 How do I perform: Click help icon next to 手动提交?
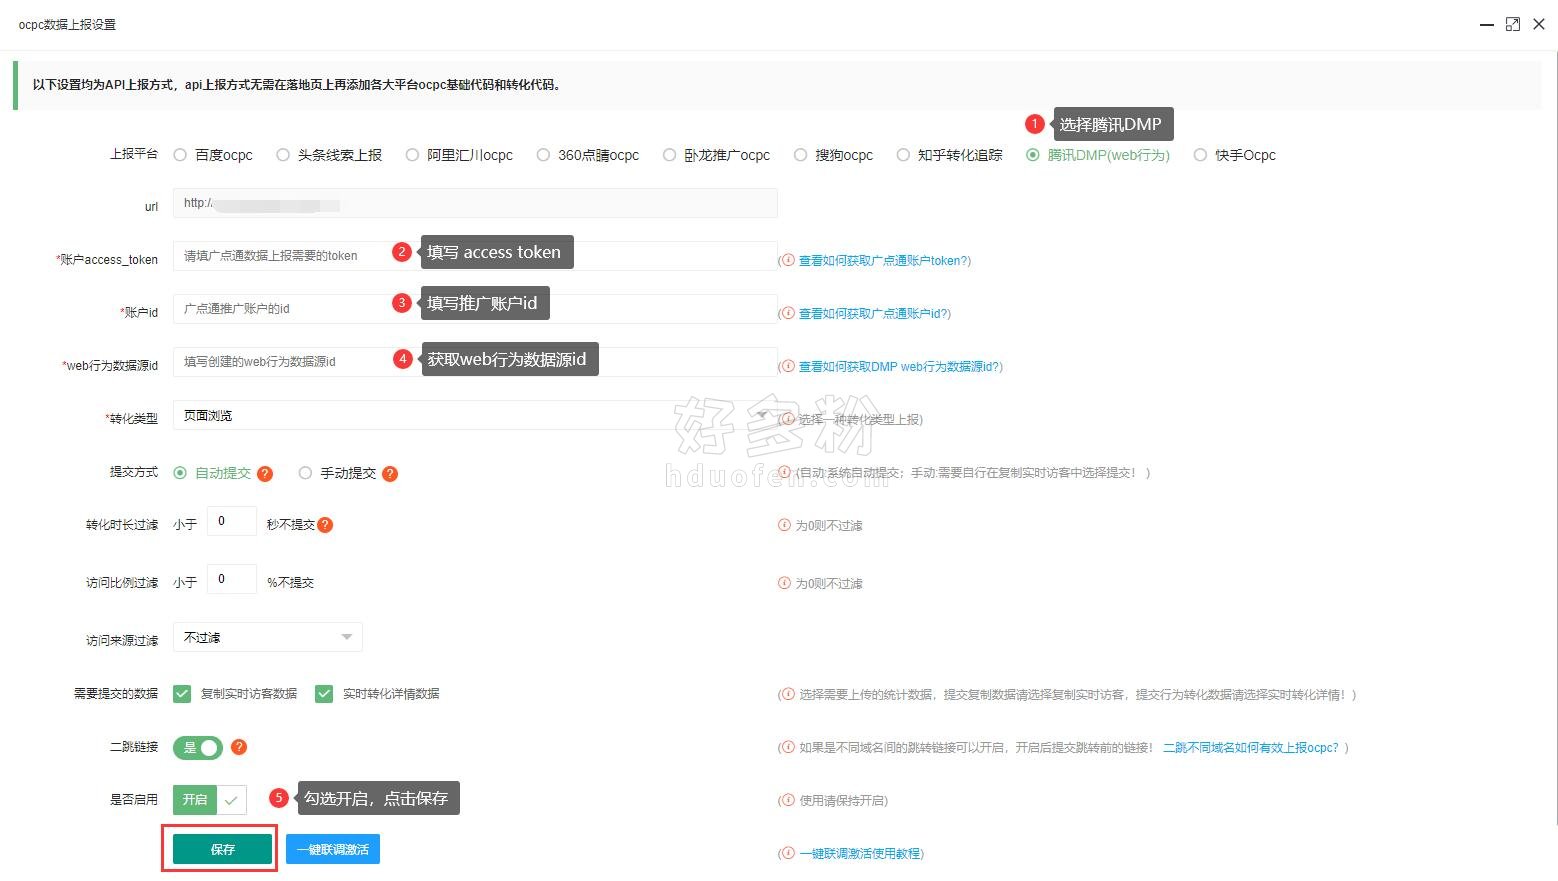(x=390, y=474)
